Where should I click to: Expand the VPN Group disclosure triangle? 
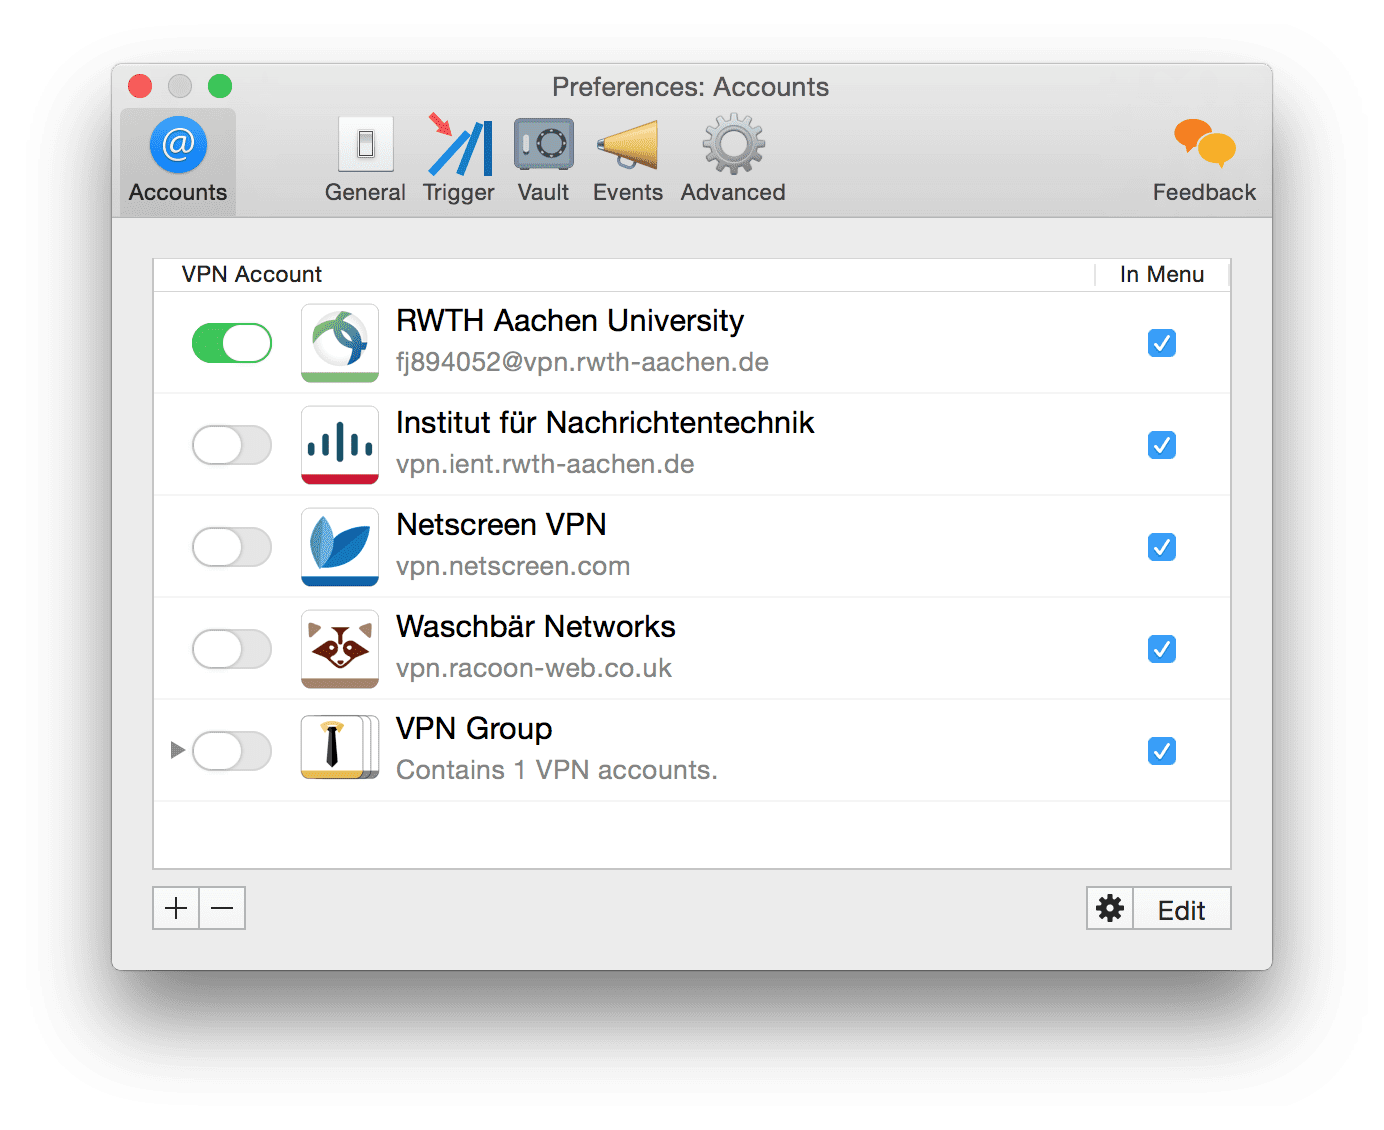tap(178, 750)
